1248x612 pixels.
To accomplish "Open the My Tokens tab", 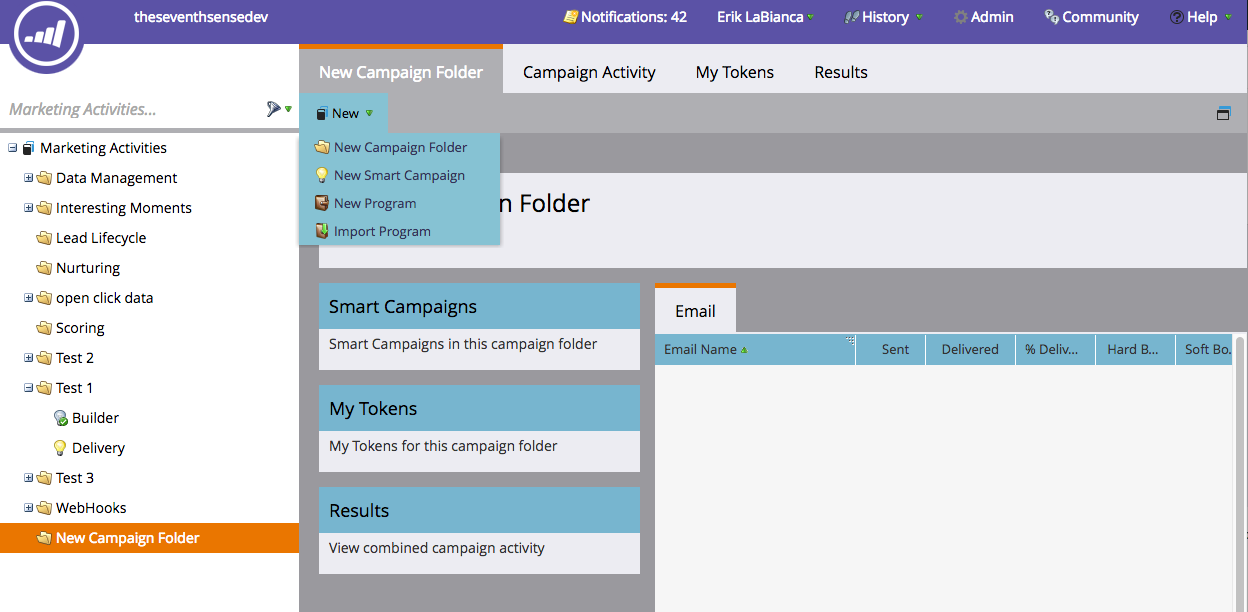I will point(735,72).
